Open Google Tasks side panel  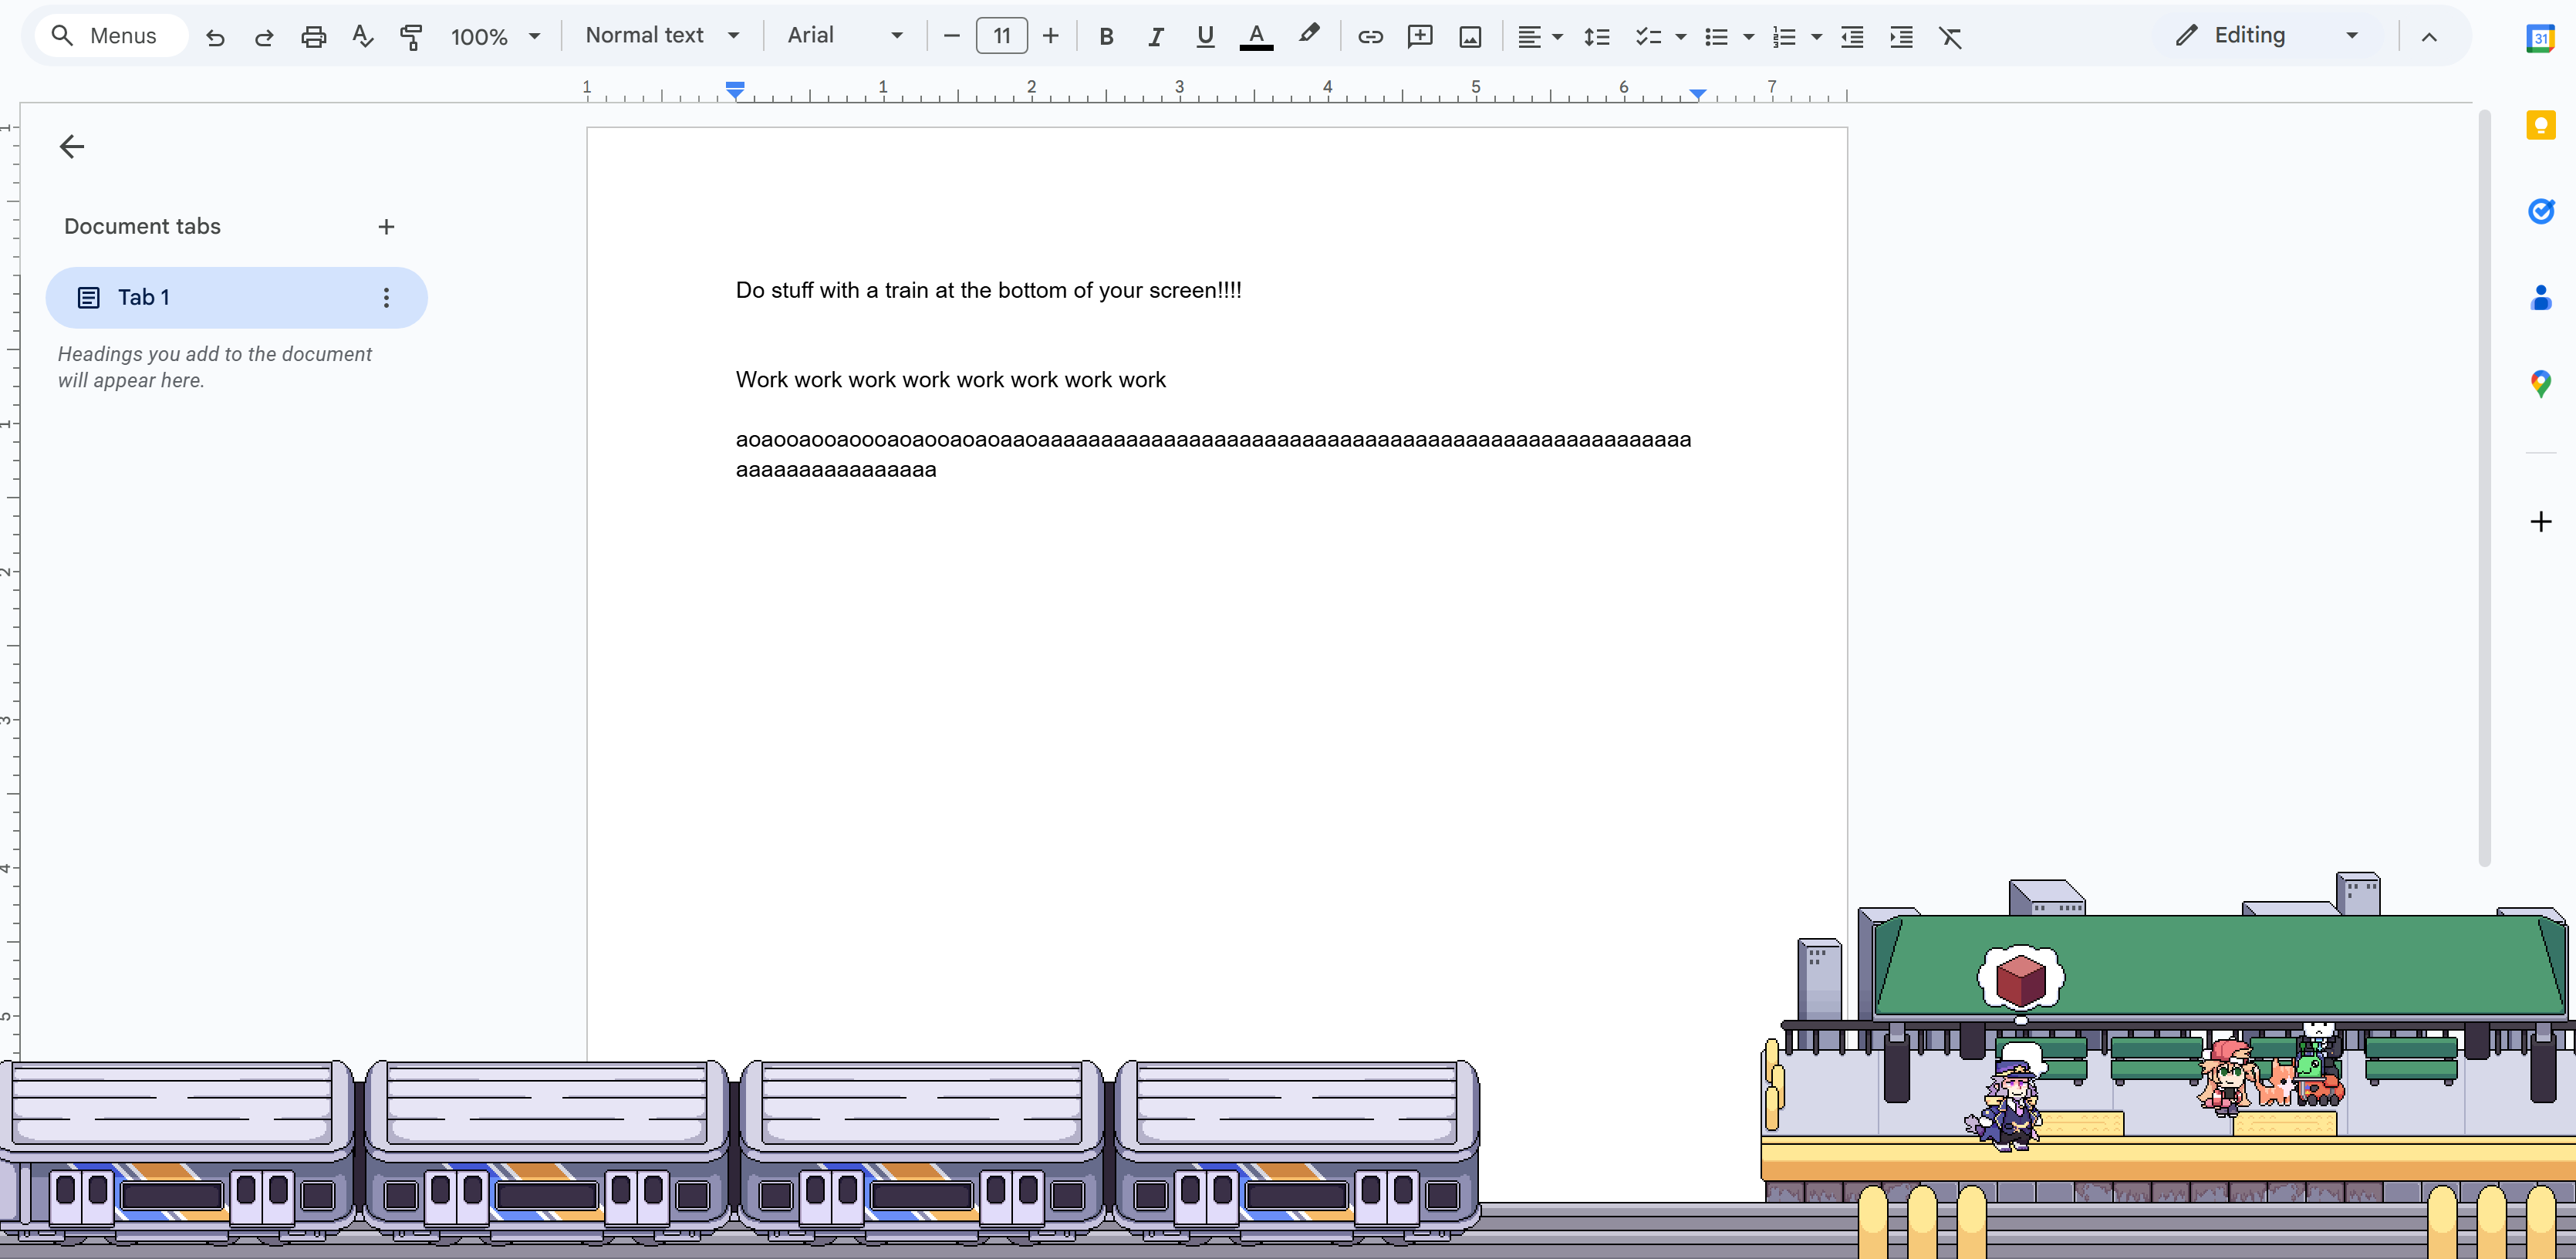click(2540, 211)
